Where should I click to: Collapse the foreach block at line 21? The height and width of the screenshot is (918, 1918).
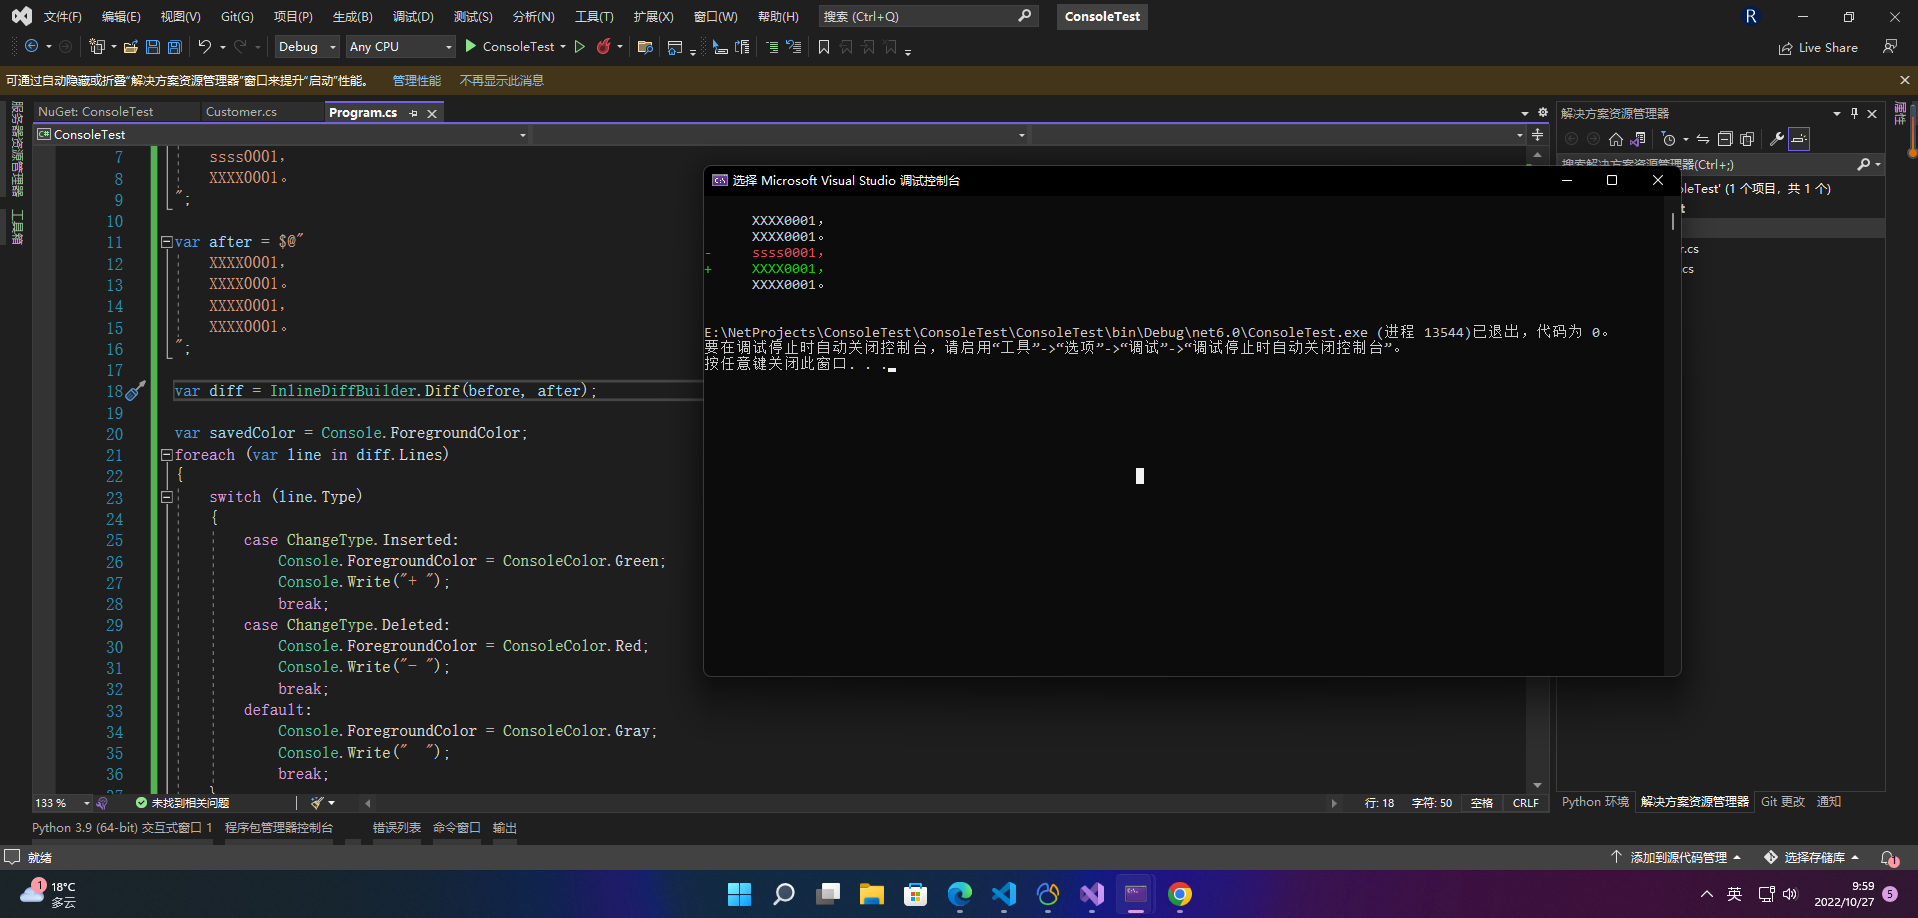coord(166,455)
